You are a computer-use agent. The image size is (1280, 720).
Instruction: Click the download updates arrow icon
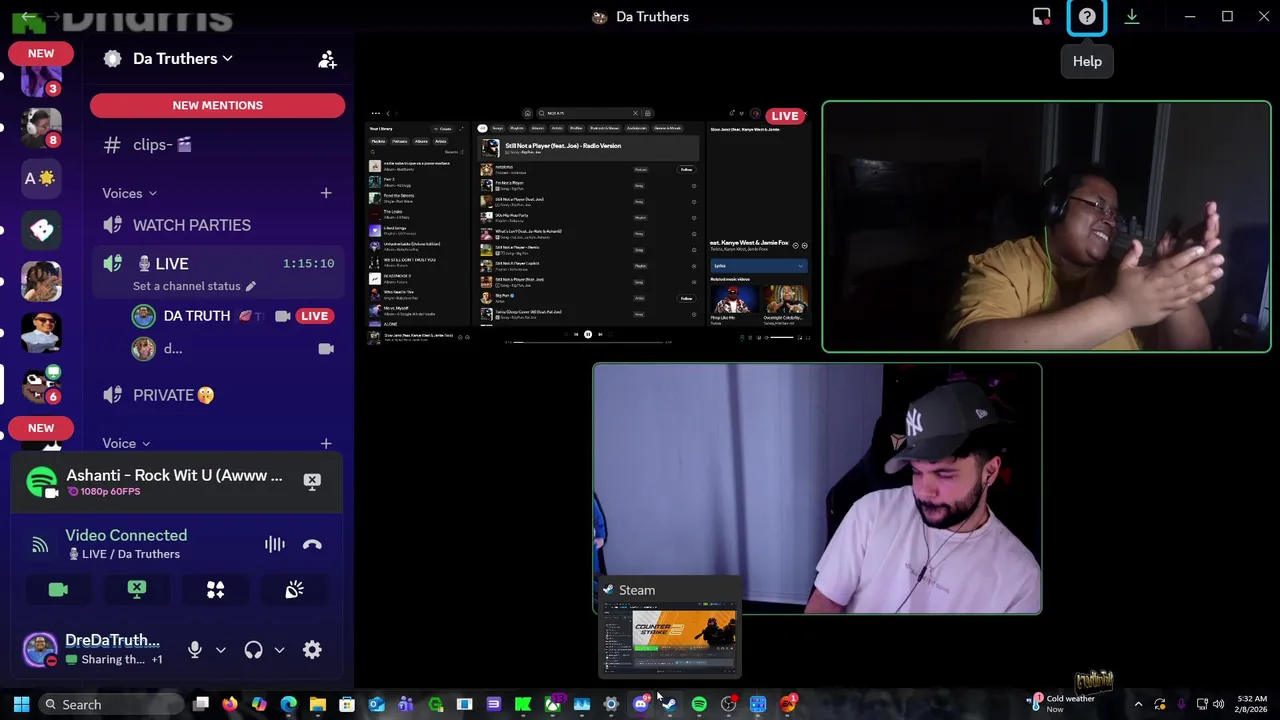(1132, 16)
